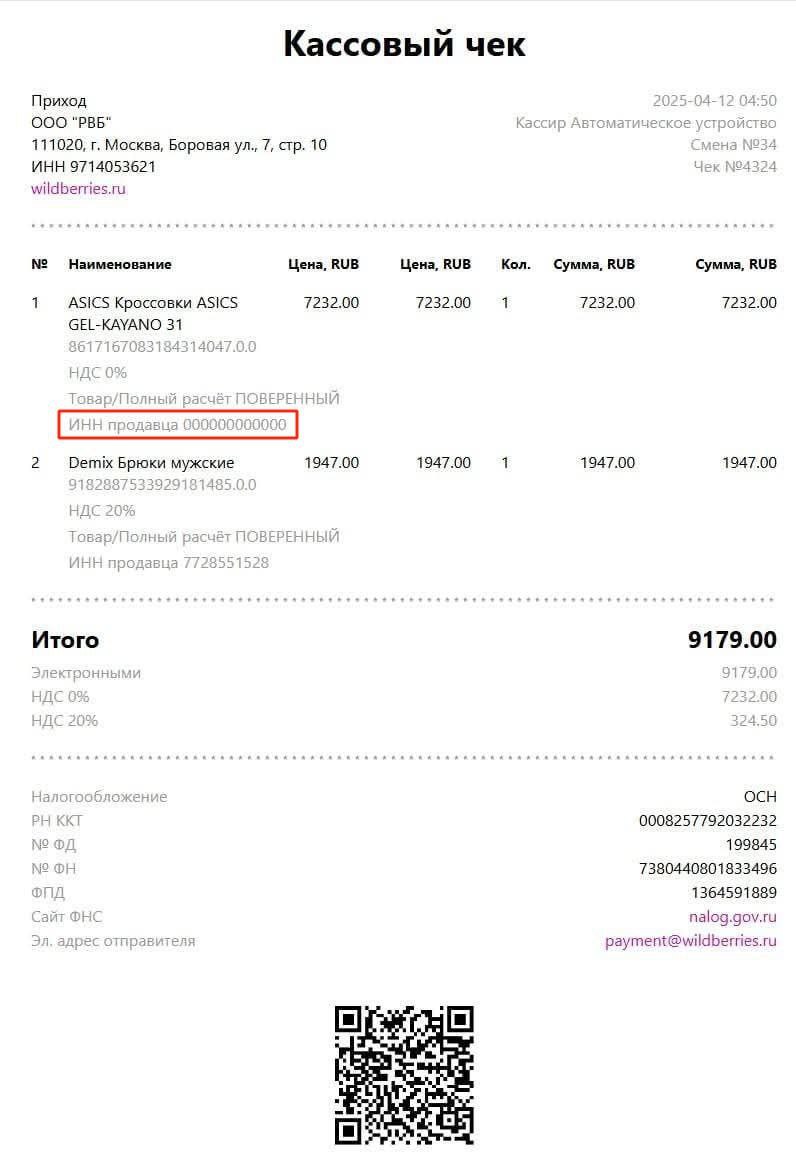Open the wildberries.ru link
796x1155 pixels.
point(78,189)
